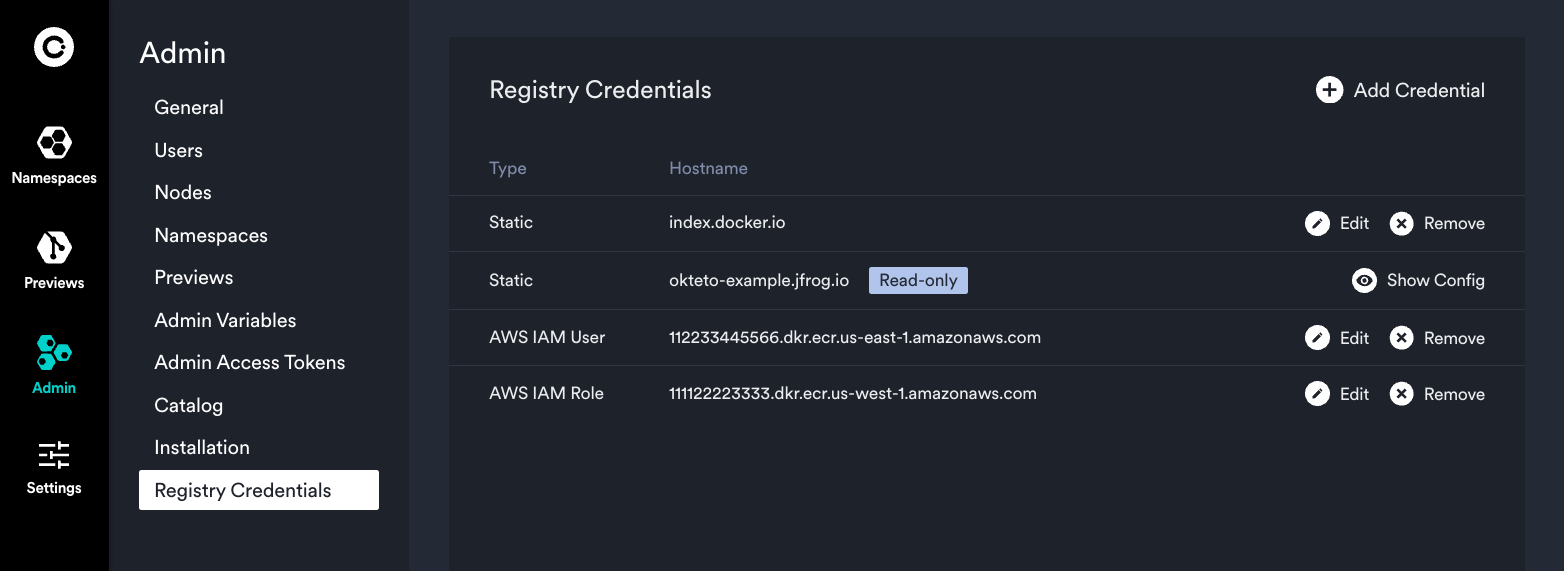Click remove X icon for AWS IAM Role row
Image resolution: width=1564 pixels, height=571 pixels.
pos(1402,394)
